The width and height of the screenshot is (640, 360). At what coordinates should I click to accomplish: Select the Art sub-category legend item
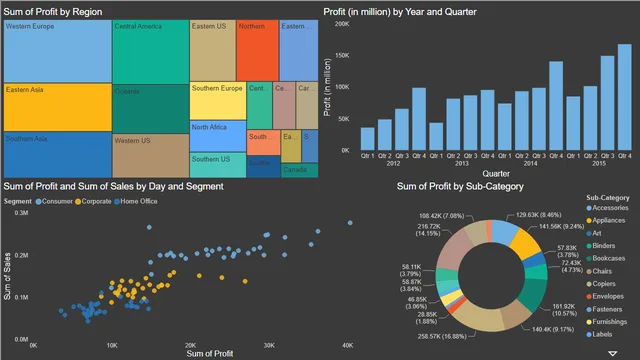594,233
